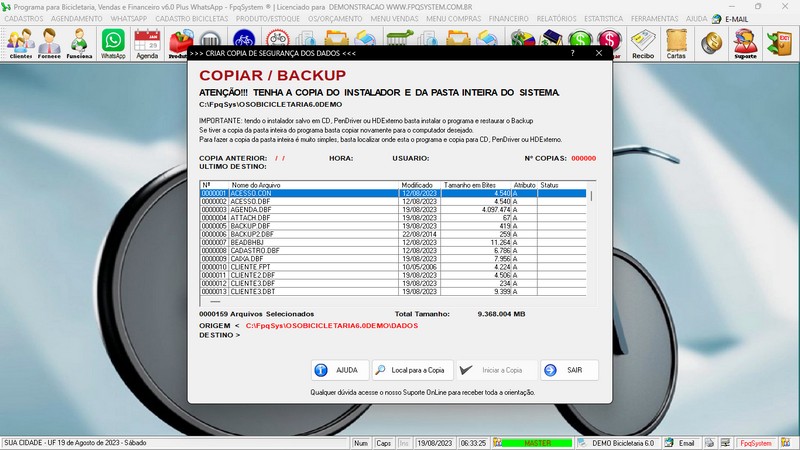Click the money bills stack icon
The image size is (800, 450).
521,39
